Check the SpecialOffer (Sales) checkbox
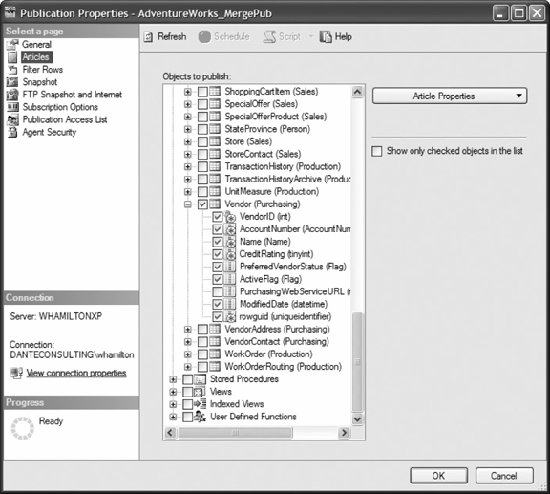550x494 pixels. (203, 104)
